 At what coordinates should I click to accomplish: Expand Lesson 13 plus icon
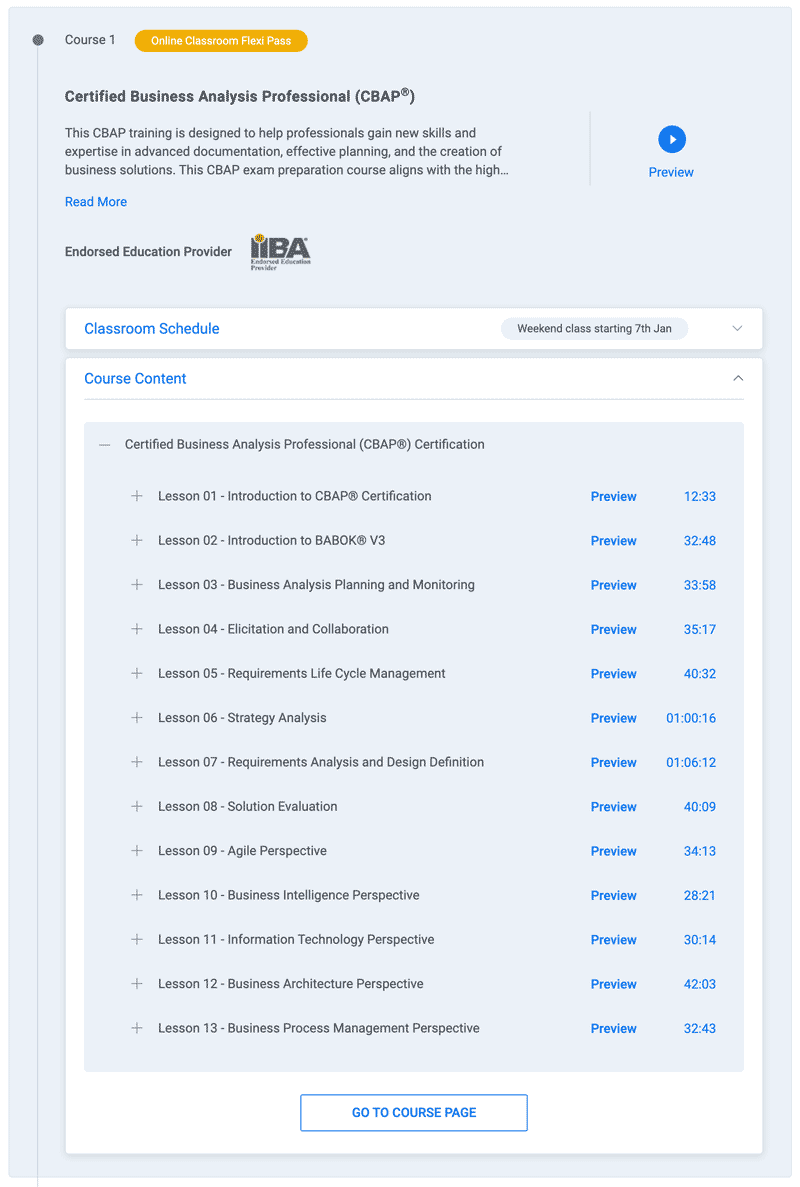(x=137, y=1028)
